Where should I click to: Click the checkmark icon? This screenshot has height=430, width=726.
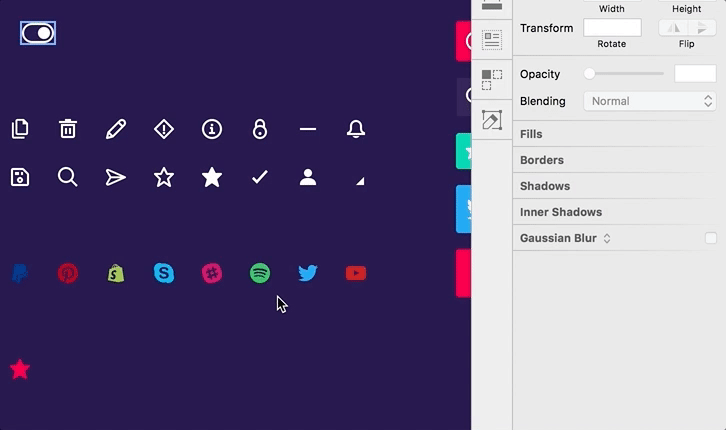(x=260, y=176)
